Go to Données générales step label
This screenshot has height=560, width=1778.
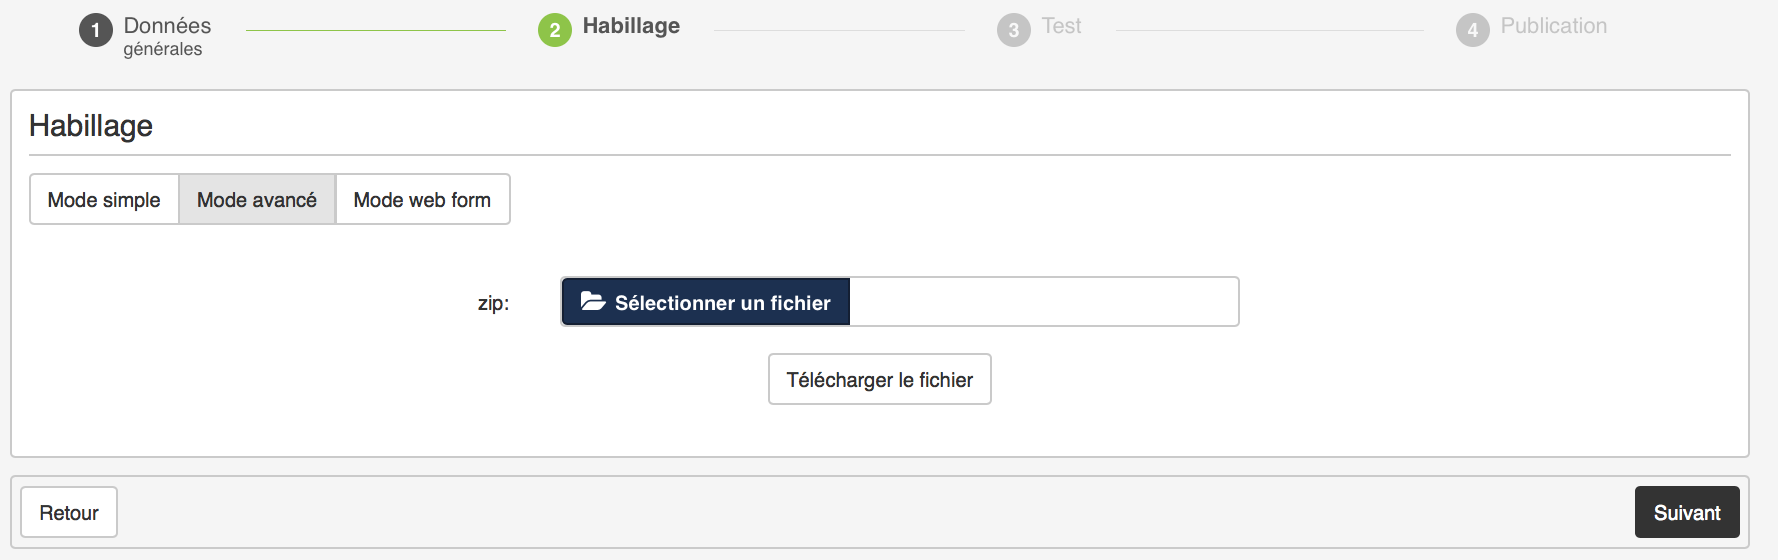coord(167,35)
